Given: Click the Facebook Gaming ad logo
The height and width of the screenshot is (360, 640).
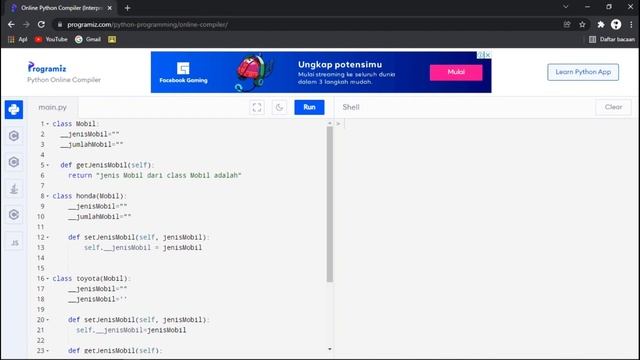Looking at the screenshot, I should coord(183,72).
